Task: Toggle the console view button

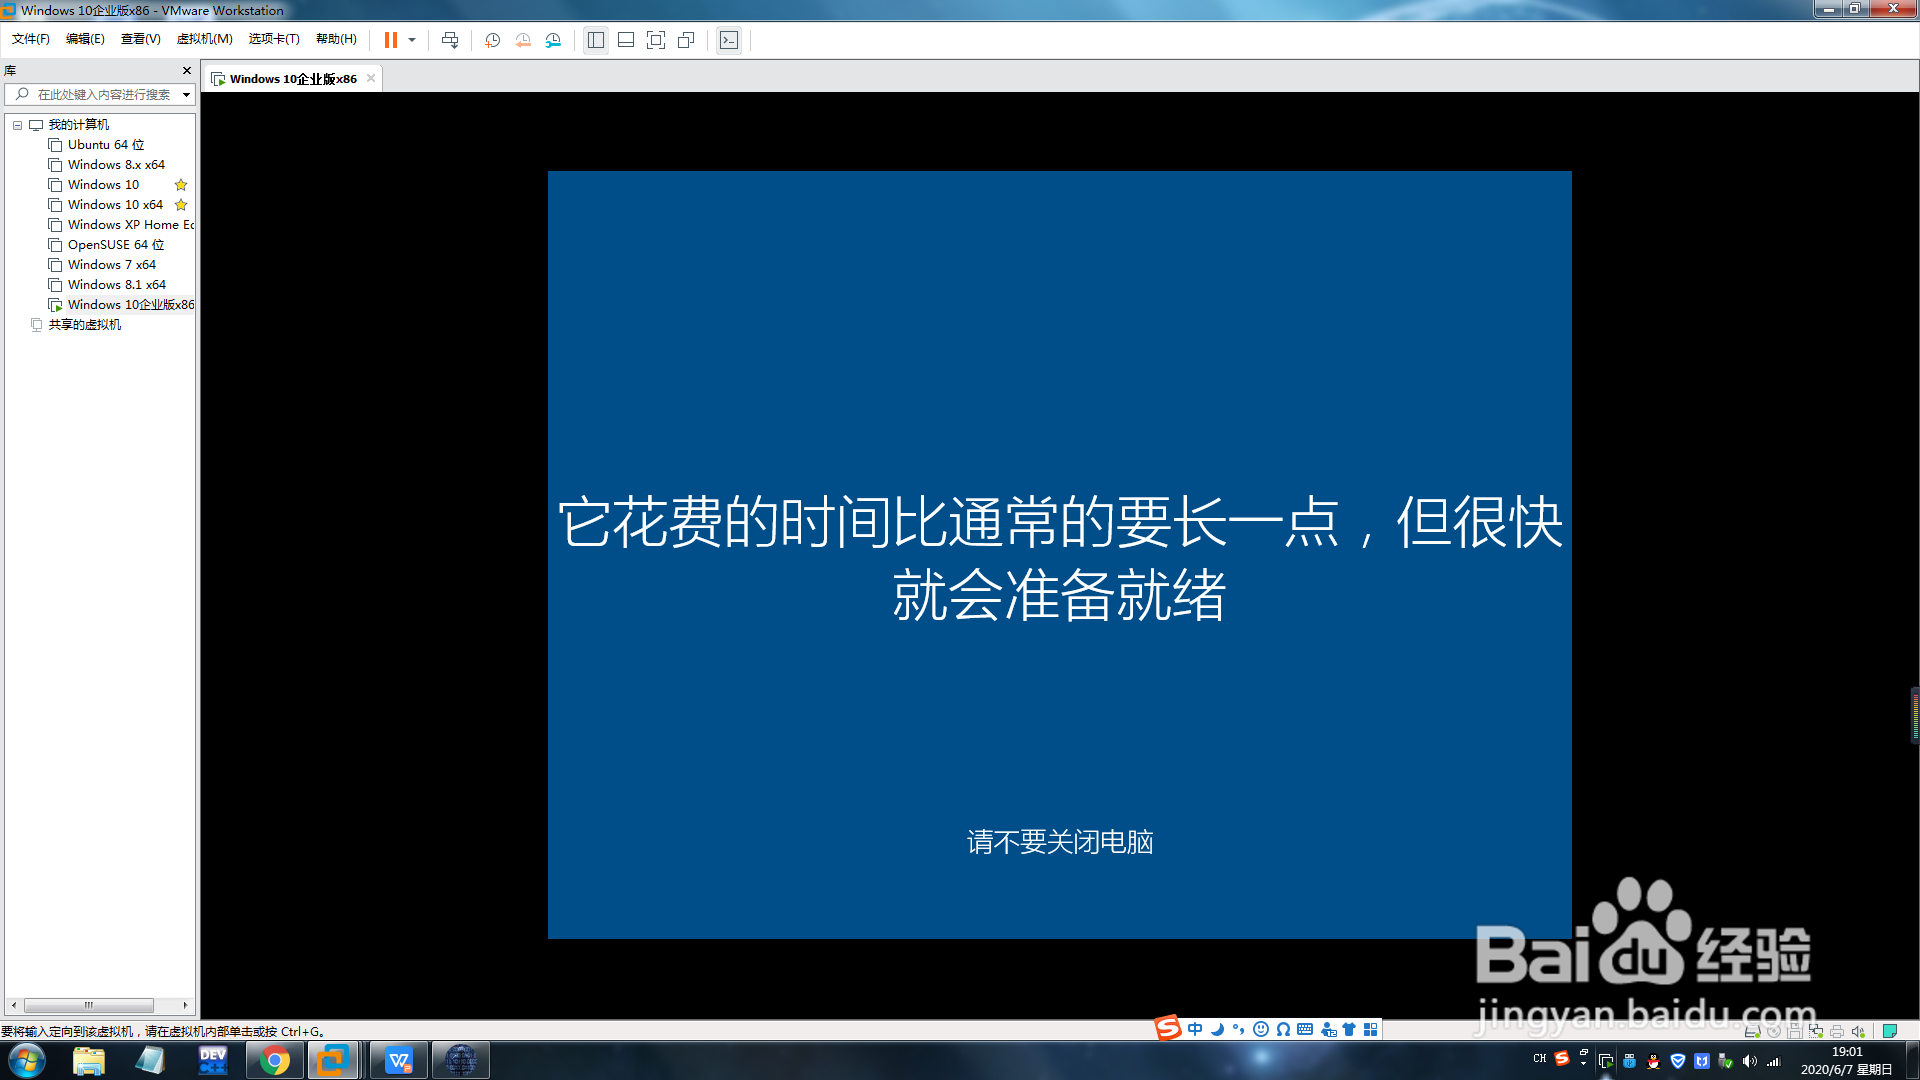Action: (x=729, y=40)
